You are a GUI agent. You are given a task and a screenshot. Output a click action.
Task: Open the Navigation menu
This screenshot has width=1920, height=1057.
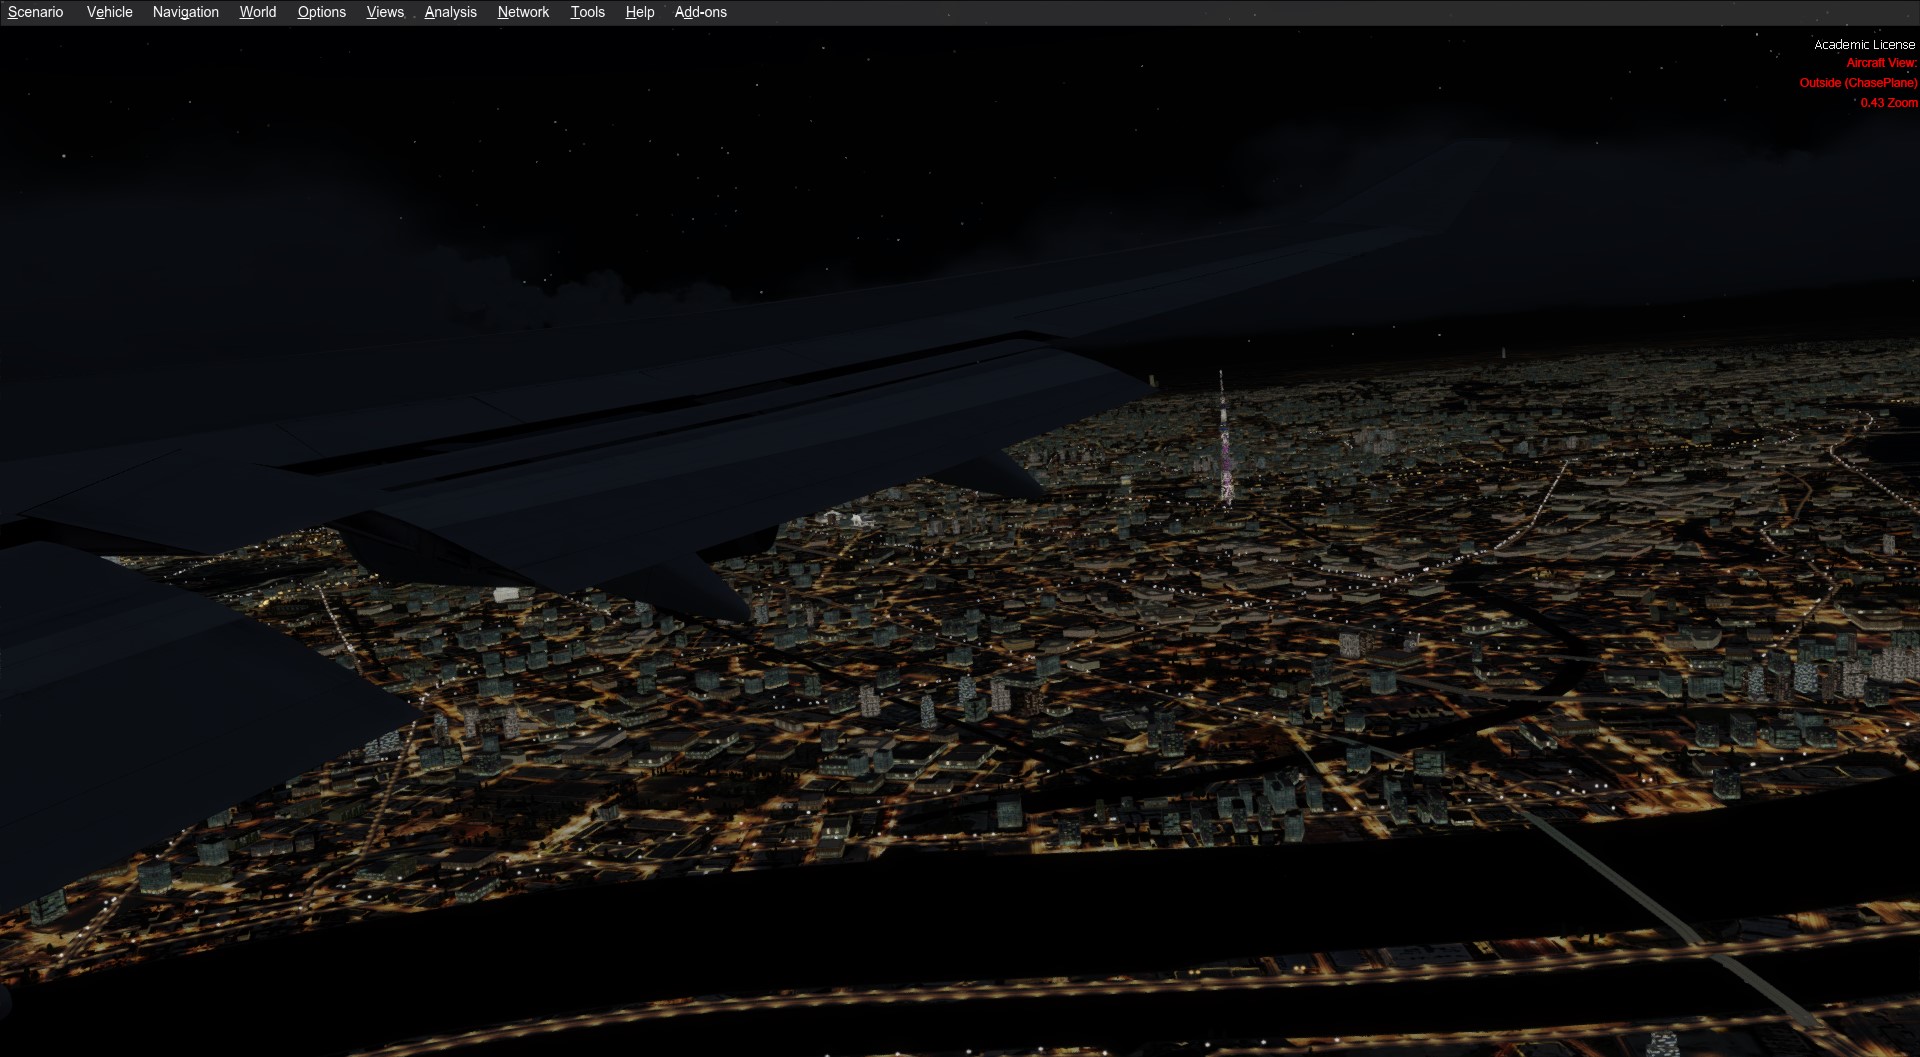pyautogui.click(x=185, y=12)
